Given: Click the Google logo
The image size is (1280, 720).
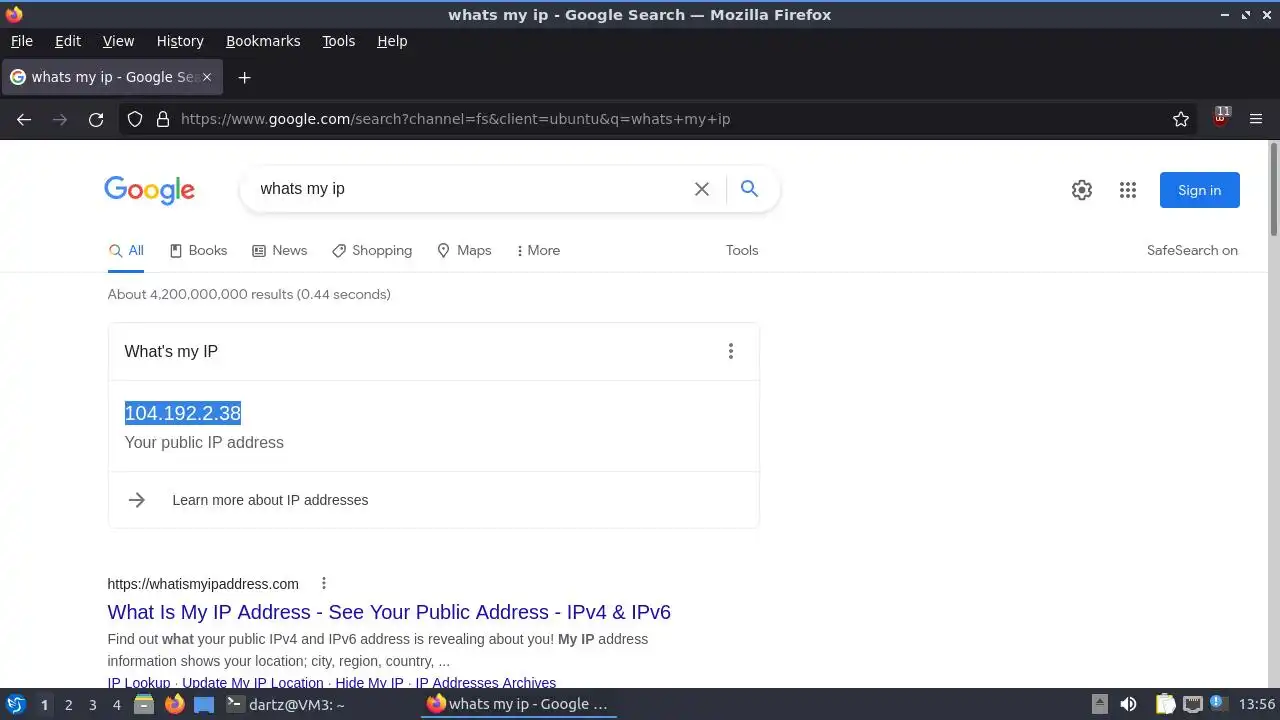Looking at the screenshot, I should 150,190.
